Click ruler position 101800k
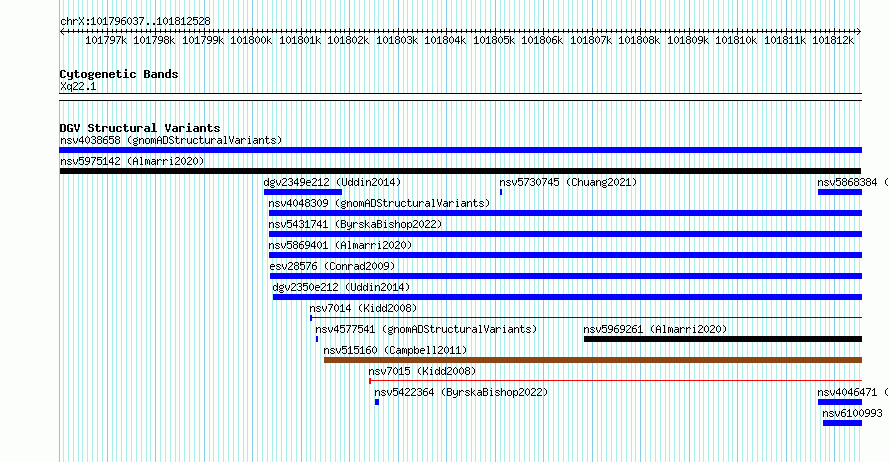Viewport: 890px width, 462px height. point(251,40)
